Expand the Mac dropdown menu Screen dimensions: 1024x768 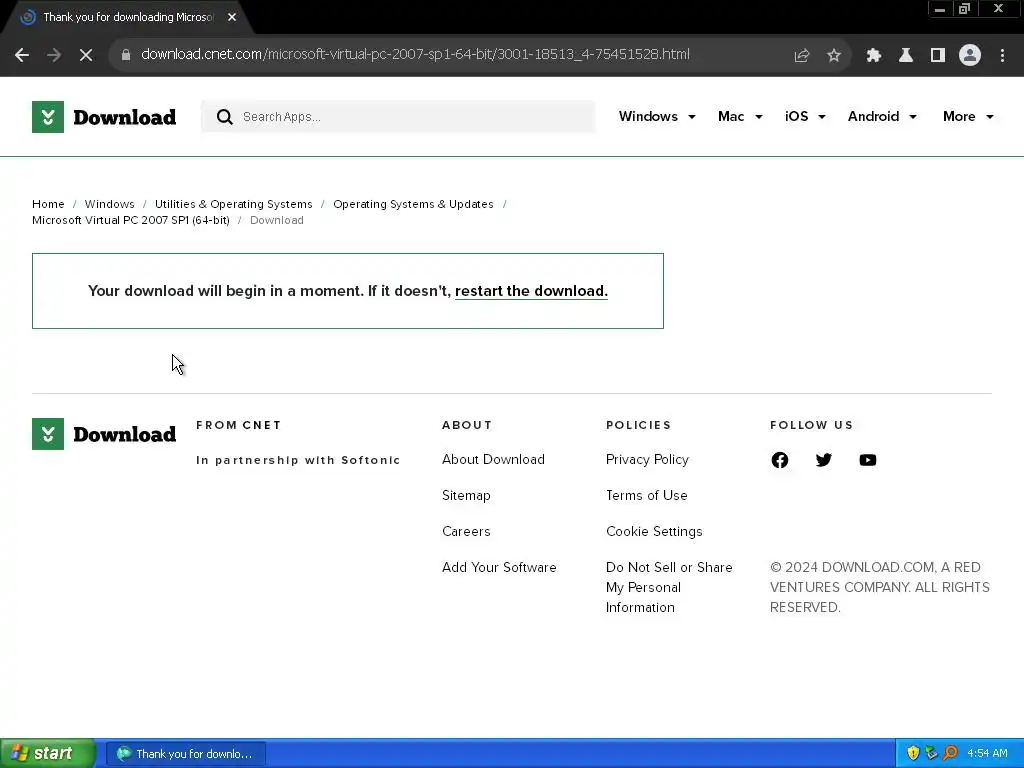point(740,116)
